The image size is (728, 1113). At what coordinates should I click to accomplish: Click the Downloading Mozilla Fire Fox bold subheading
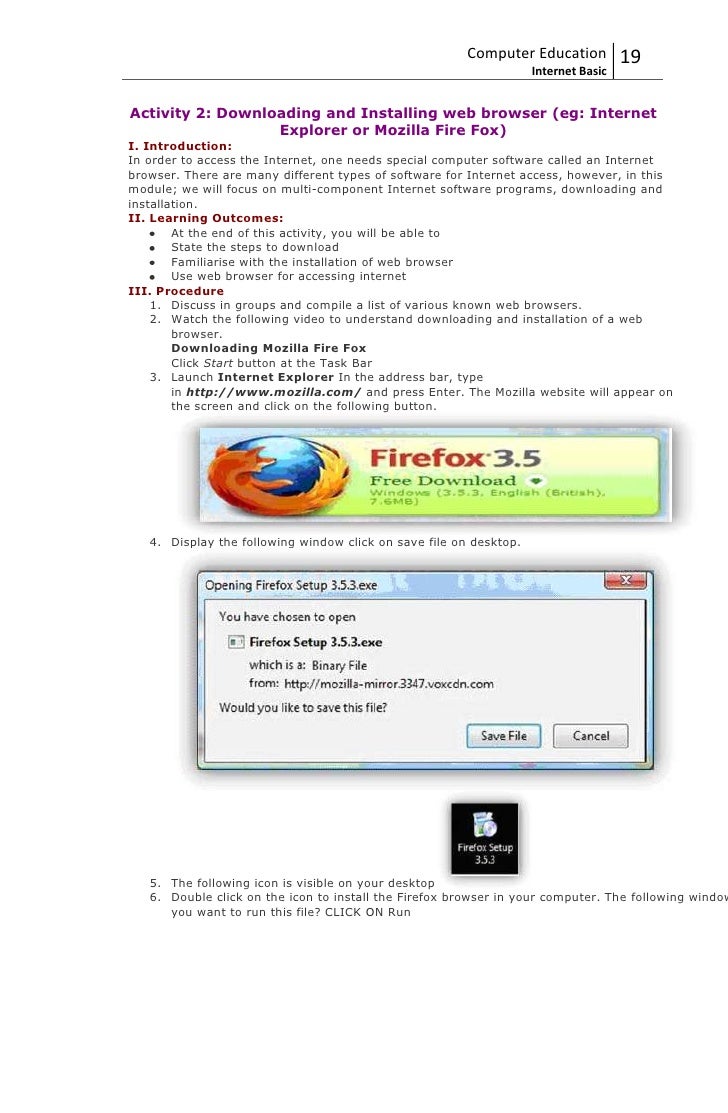point(269,348)
